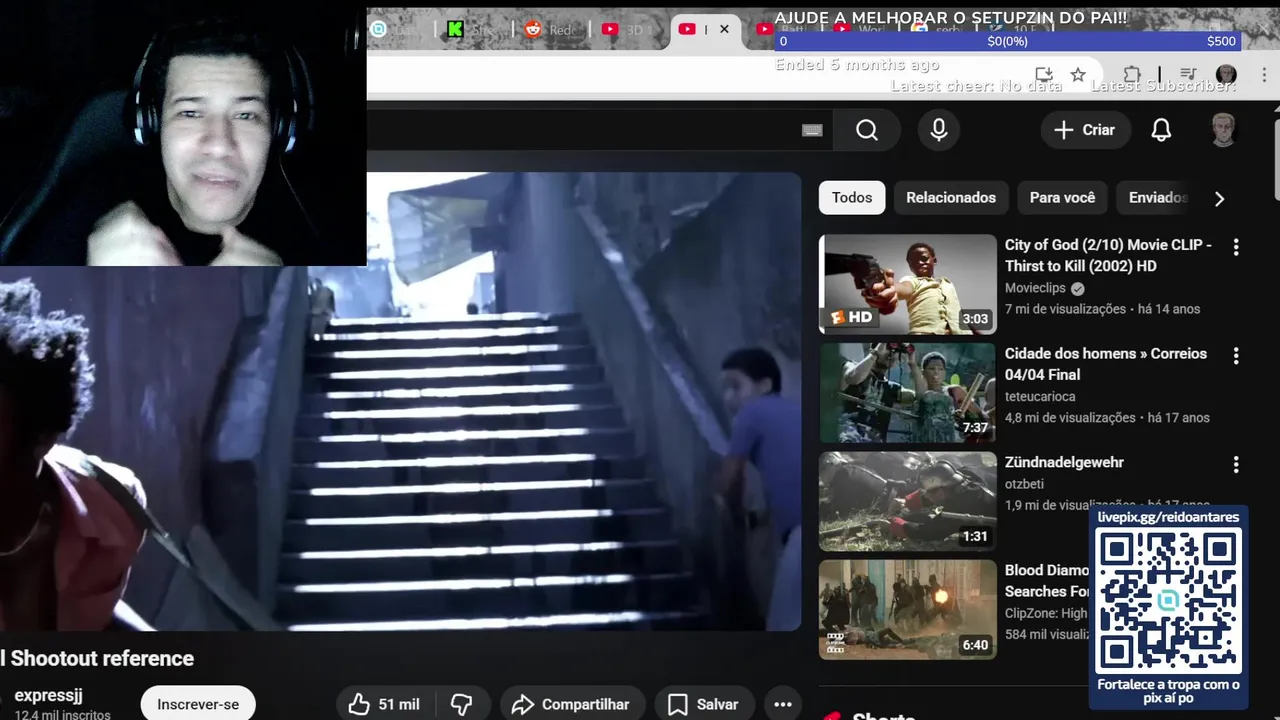Start voice search with the microphone icon
Screen dimensions: 1280x720
(x=938, y=130)
